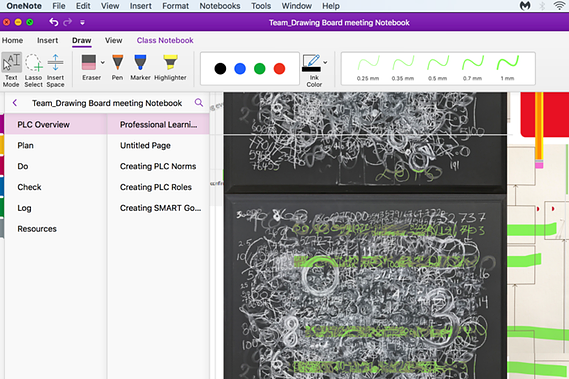This screenshot has height=379, width=569.
Task: Open the Notebooks menu in menu bar
Action: click(x=220, y=6)
